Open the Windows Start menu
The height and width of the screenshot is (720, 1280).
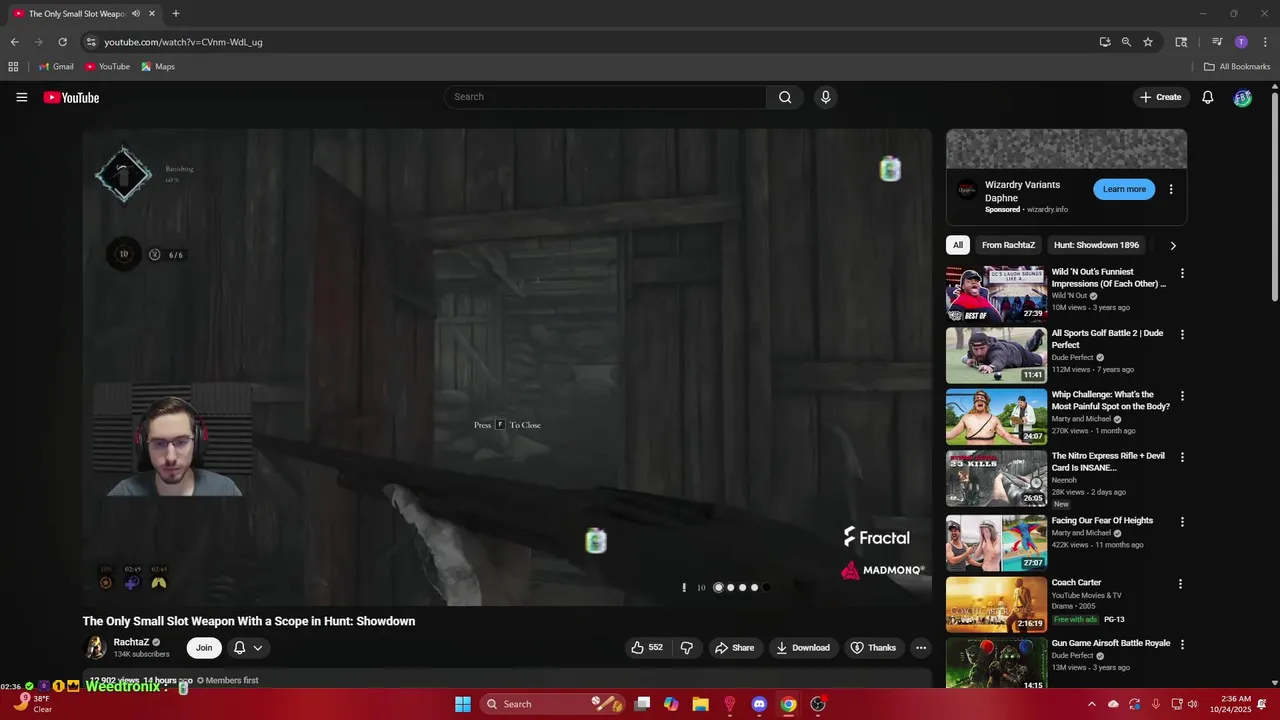(463, 704)
